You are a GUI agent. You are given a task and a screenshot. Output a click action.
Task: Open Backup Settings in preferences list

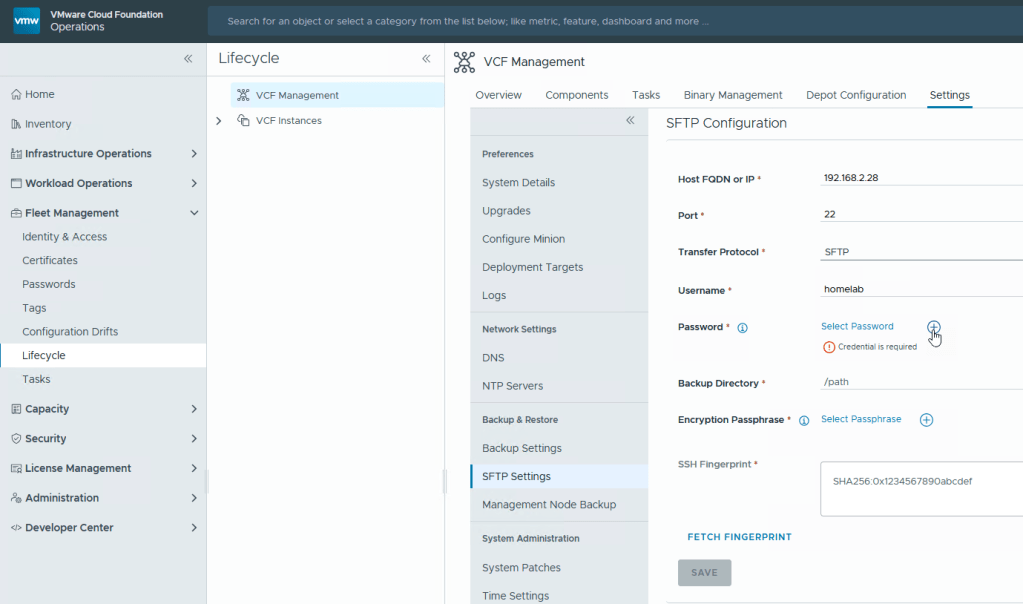522,448
